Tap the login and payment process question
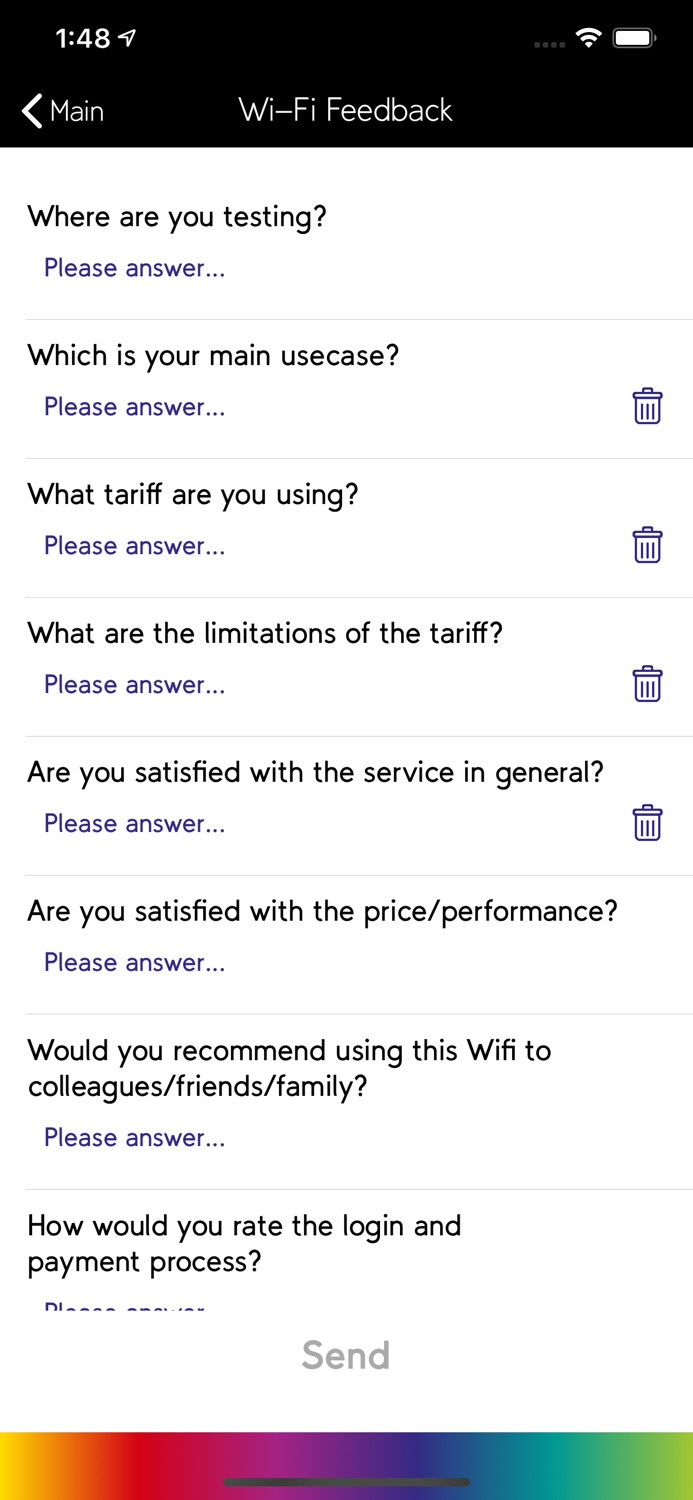Image resolution: width=693 pixels, height=1500 pixels. [x=244, y=1243]
